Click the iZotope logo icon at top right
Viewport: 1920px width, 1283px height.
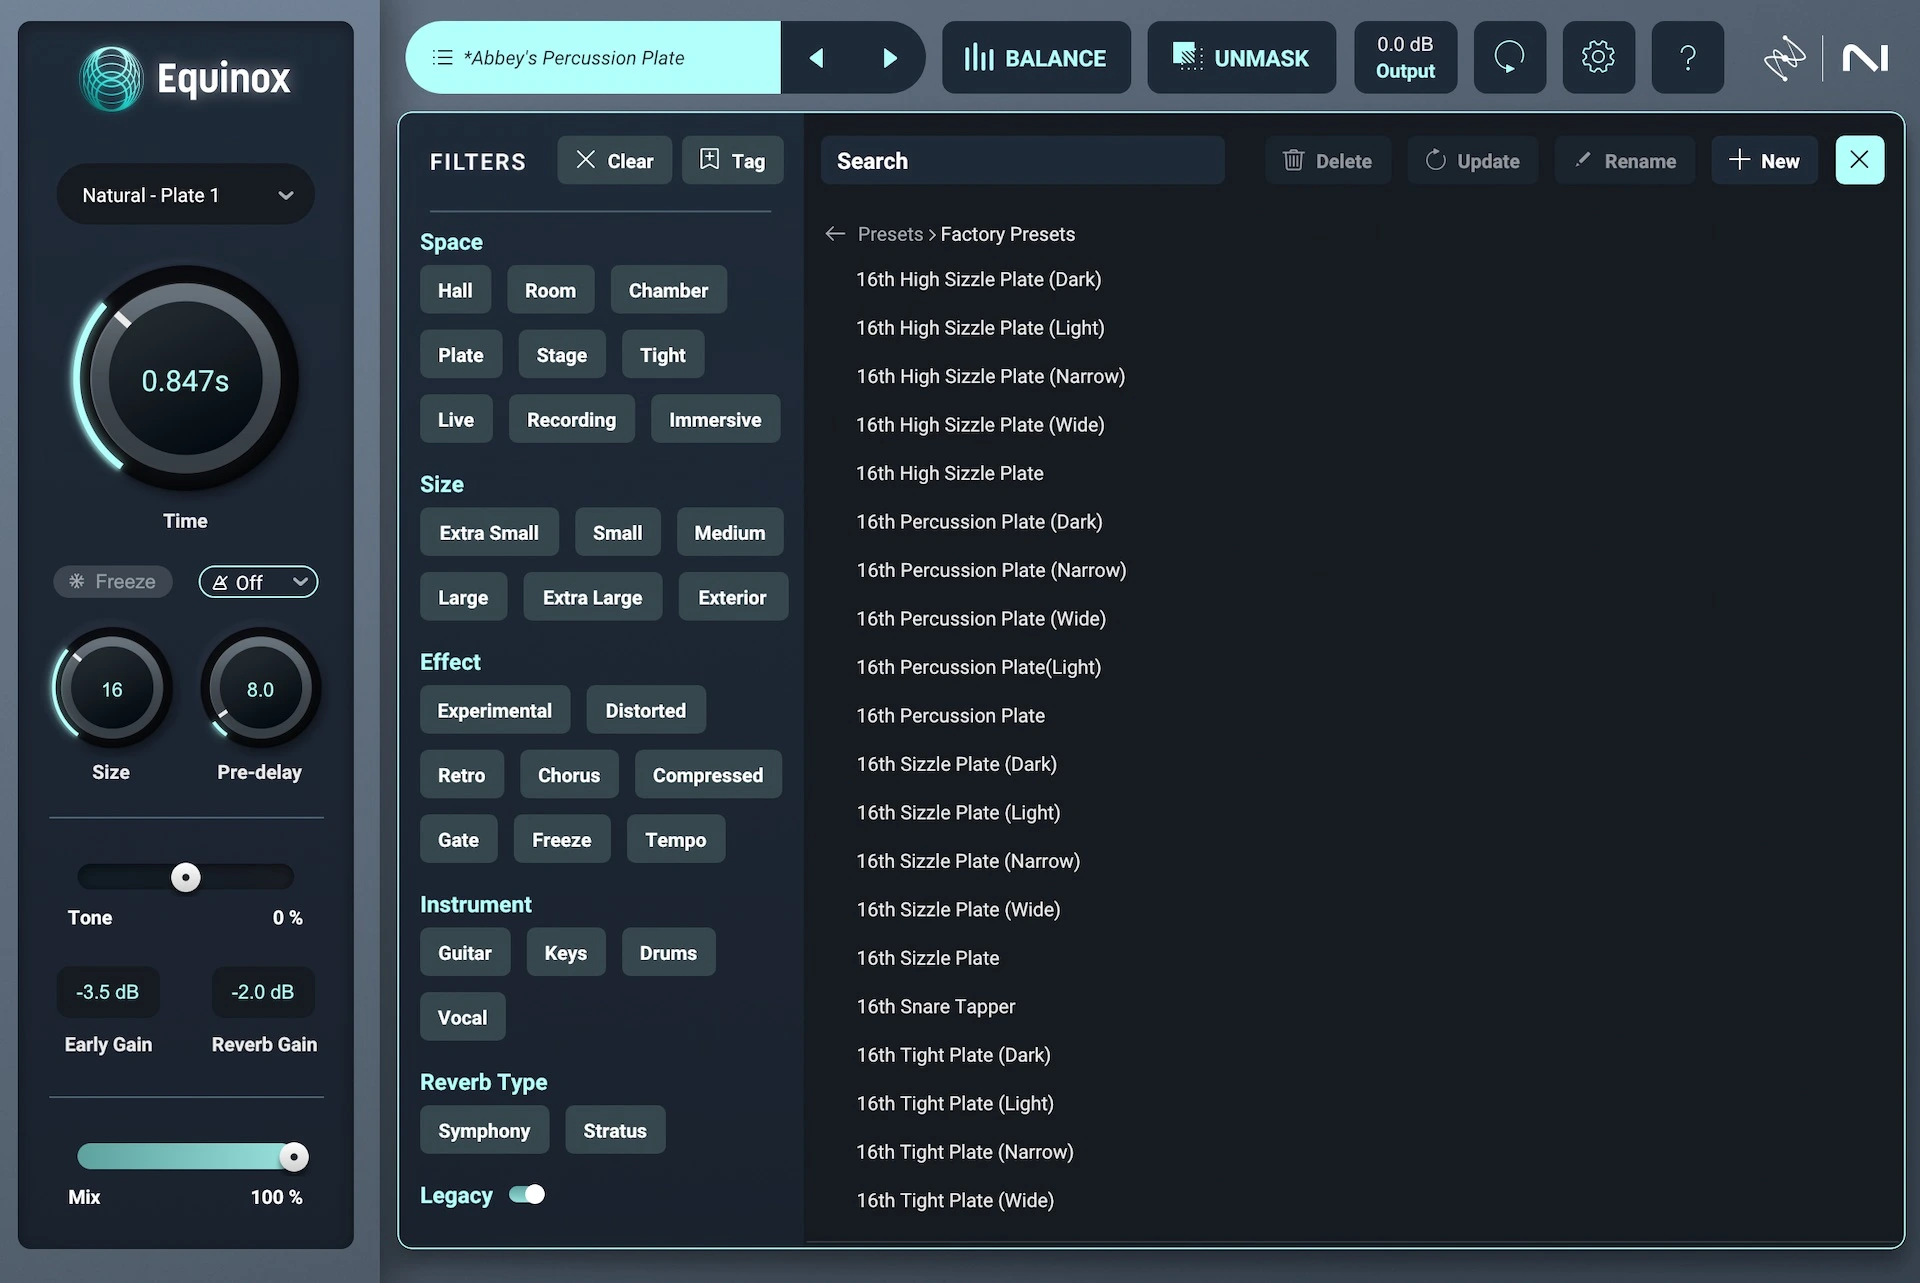(x=1785, y=58)
